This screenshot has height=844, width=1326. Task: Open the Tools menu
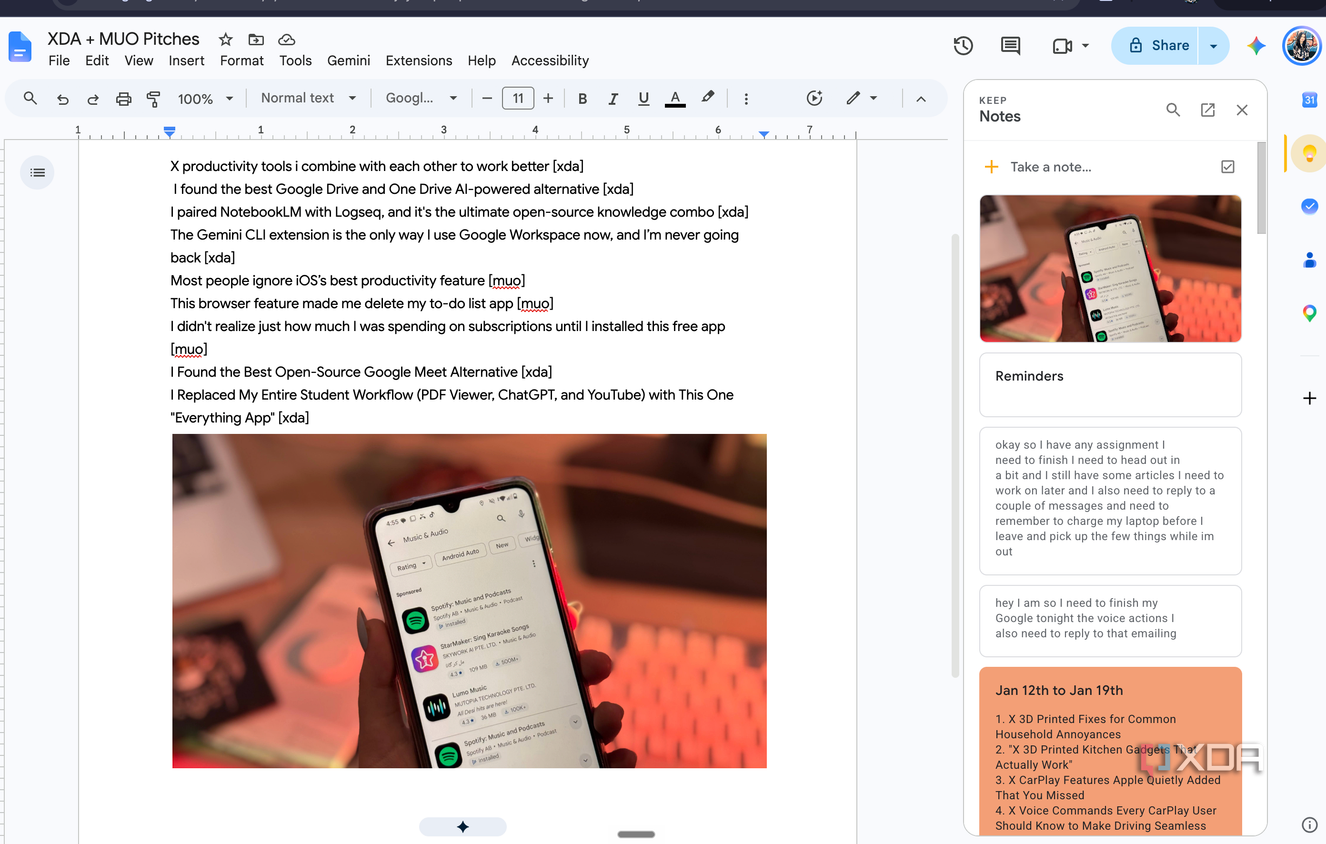click(x=295, y=61)
